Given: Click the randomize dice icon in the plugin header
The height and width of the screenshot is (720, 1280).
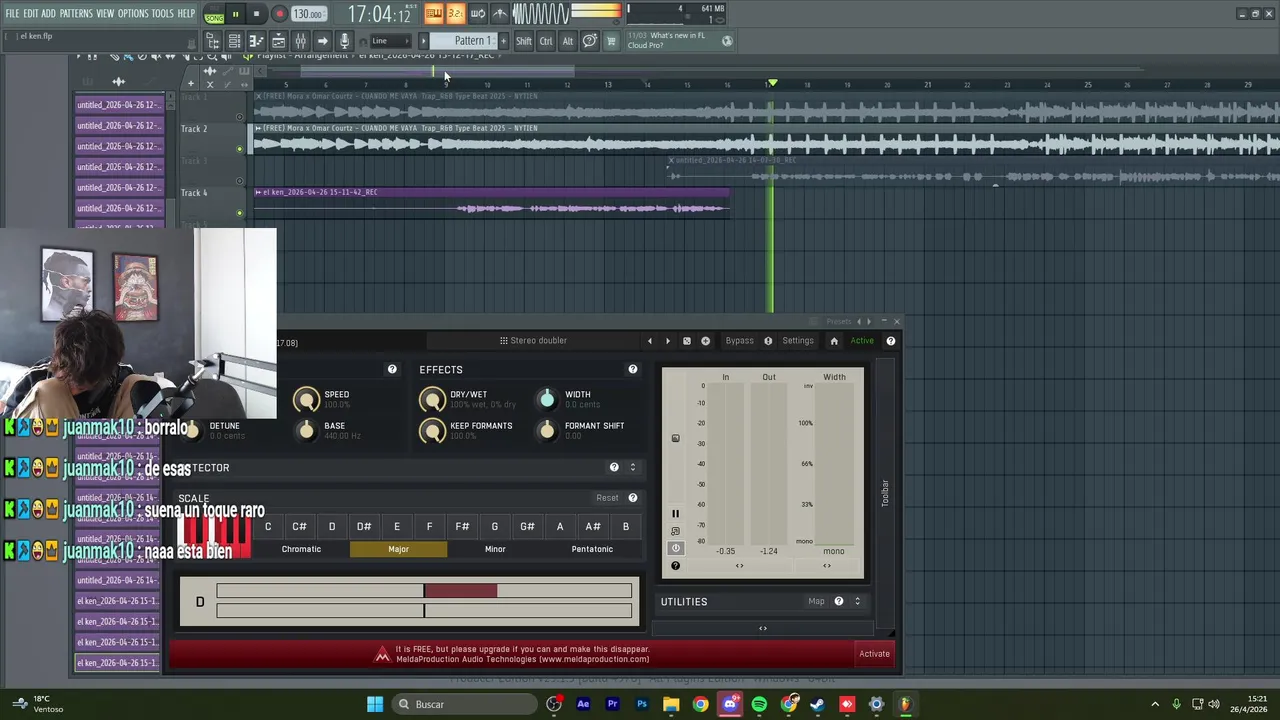Looking at the screenshot, I should coord(687,341).
